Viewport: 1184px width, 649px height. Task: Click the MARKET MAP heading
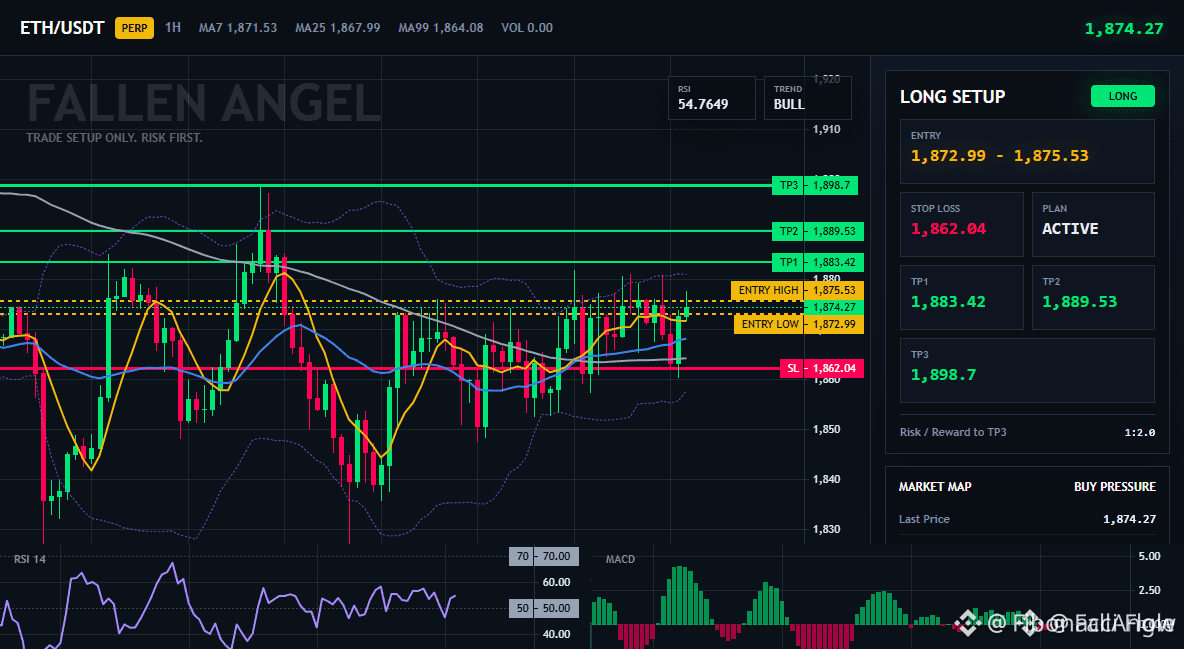tap(935, 487)
